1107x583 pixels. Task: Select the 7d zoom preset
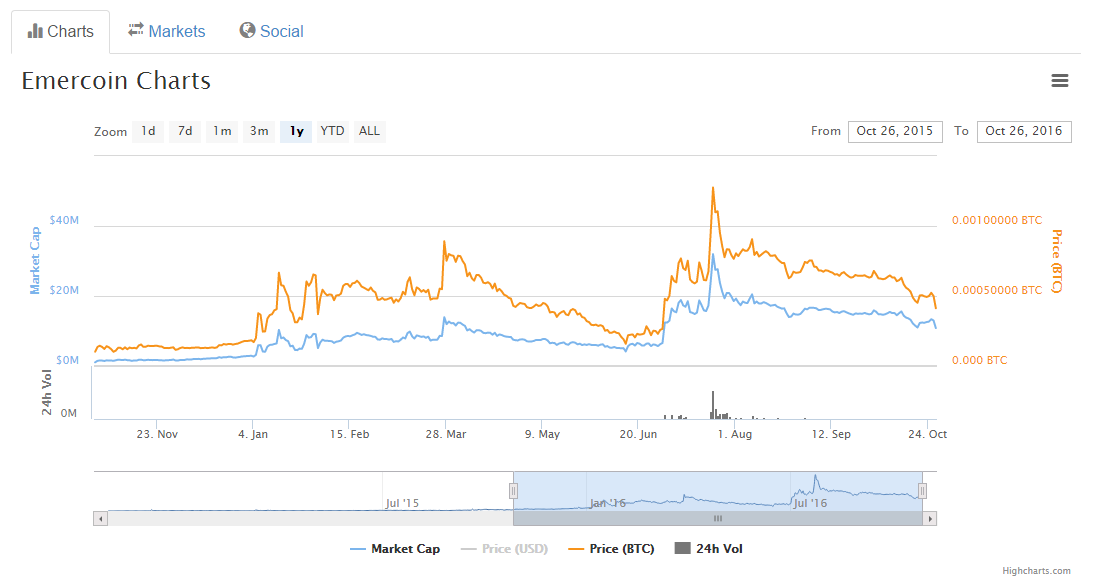pyautogui.click(x=184, y=131)
